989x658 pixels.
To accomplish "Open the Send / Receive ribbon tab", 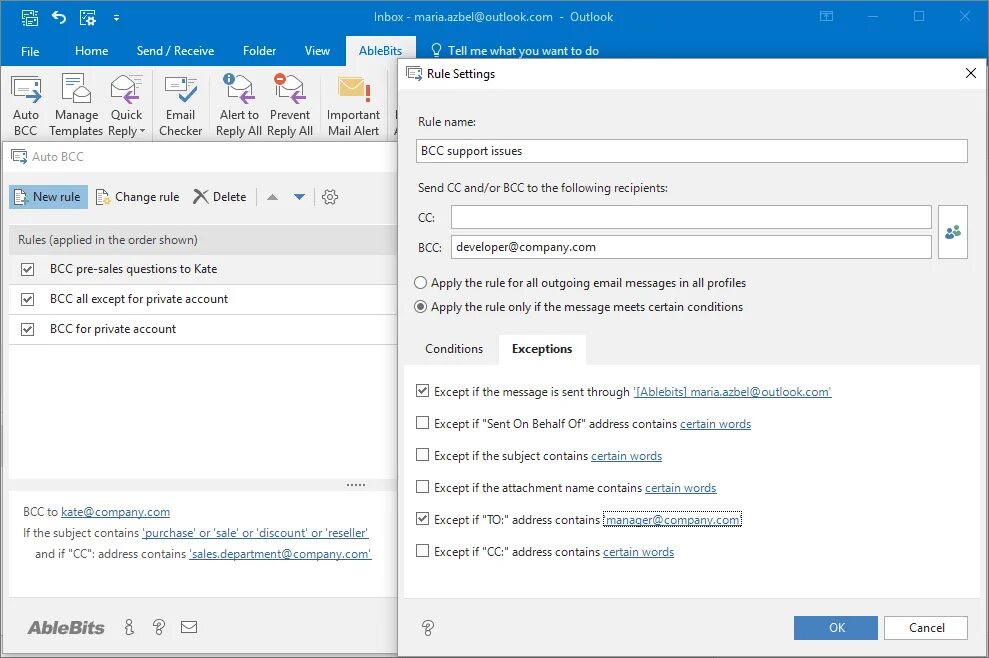I will (175, 51).
